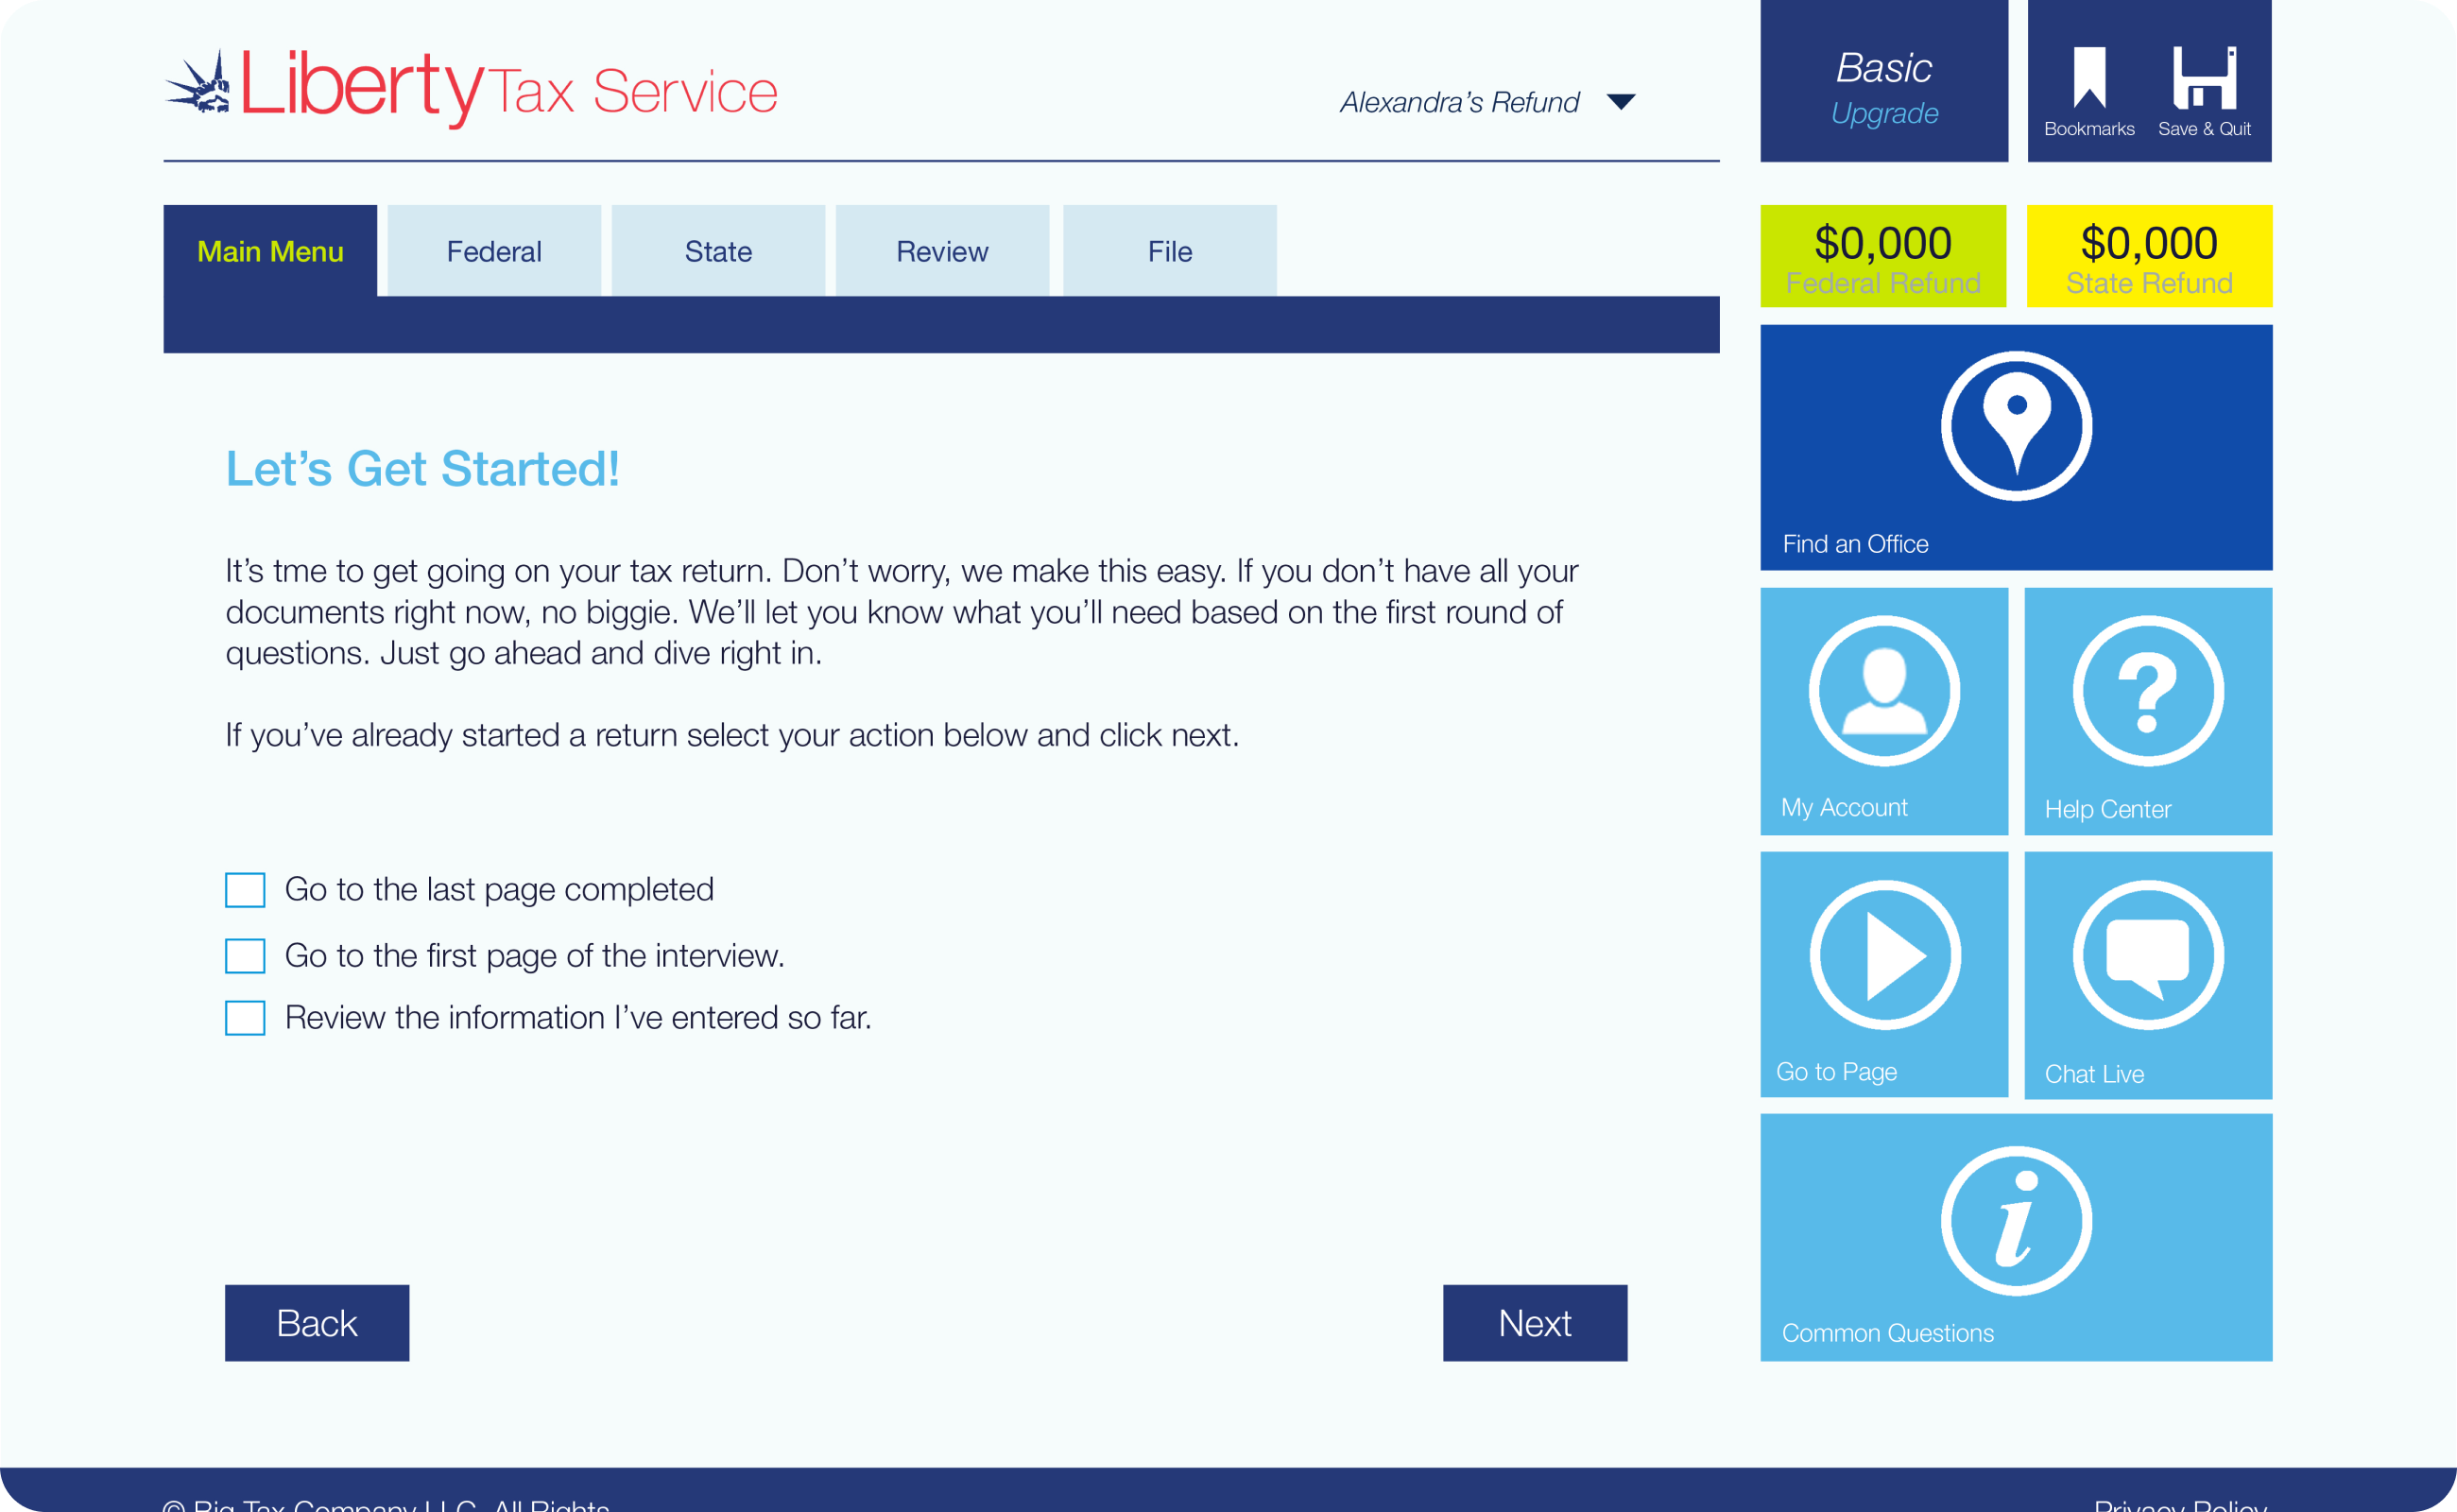Click the Liberty Tax Service logo
This screenshot has width=2457, height=1512.
point(471,87)
